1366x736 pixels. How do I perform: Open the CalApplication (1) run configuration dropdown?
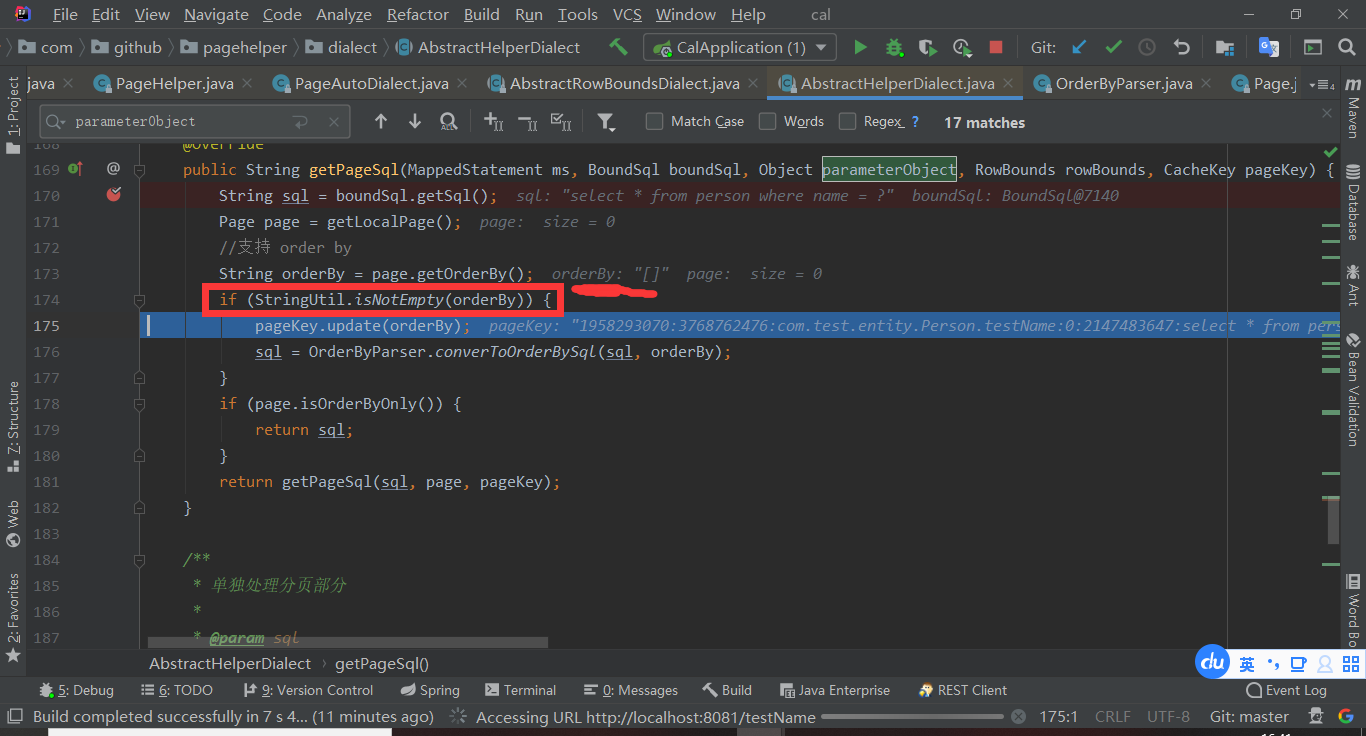(740, 47)
